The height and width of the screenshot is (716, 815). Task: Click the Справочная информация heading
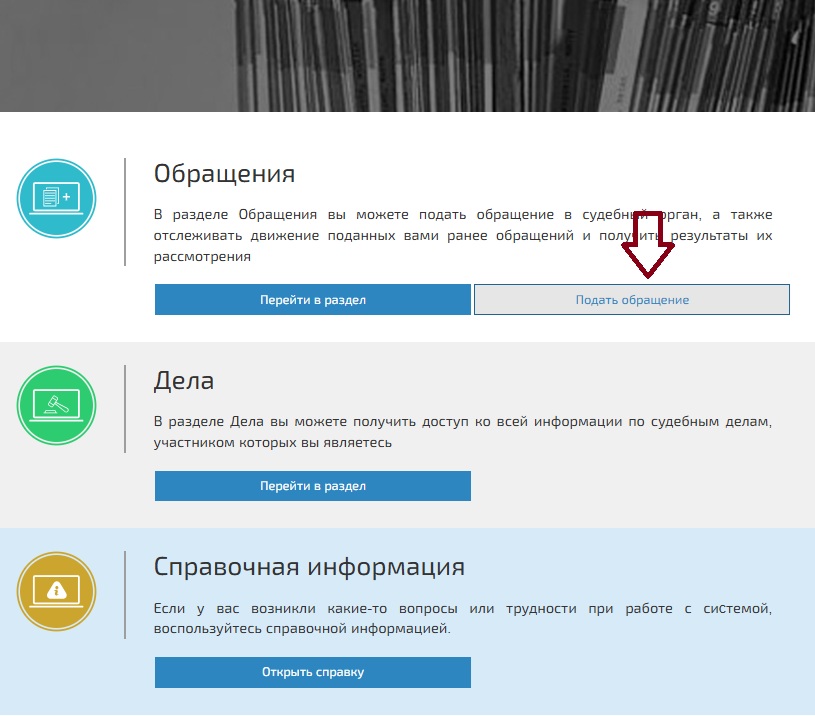[309, 566]
